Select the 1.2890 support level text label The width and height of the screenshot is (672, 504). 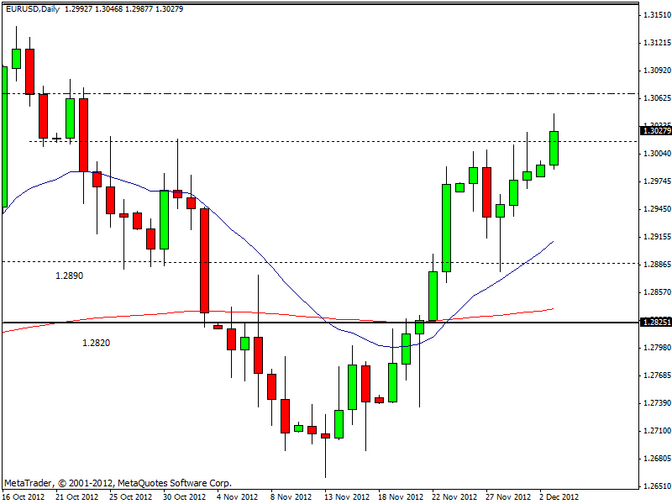point(69,274)
